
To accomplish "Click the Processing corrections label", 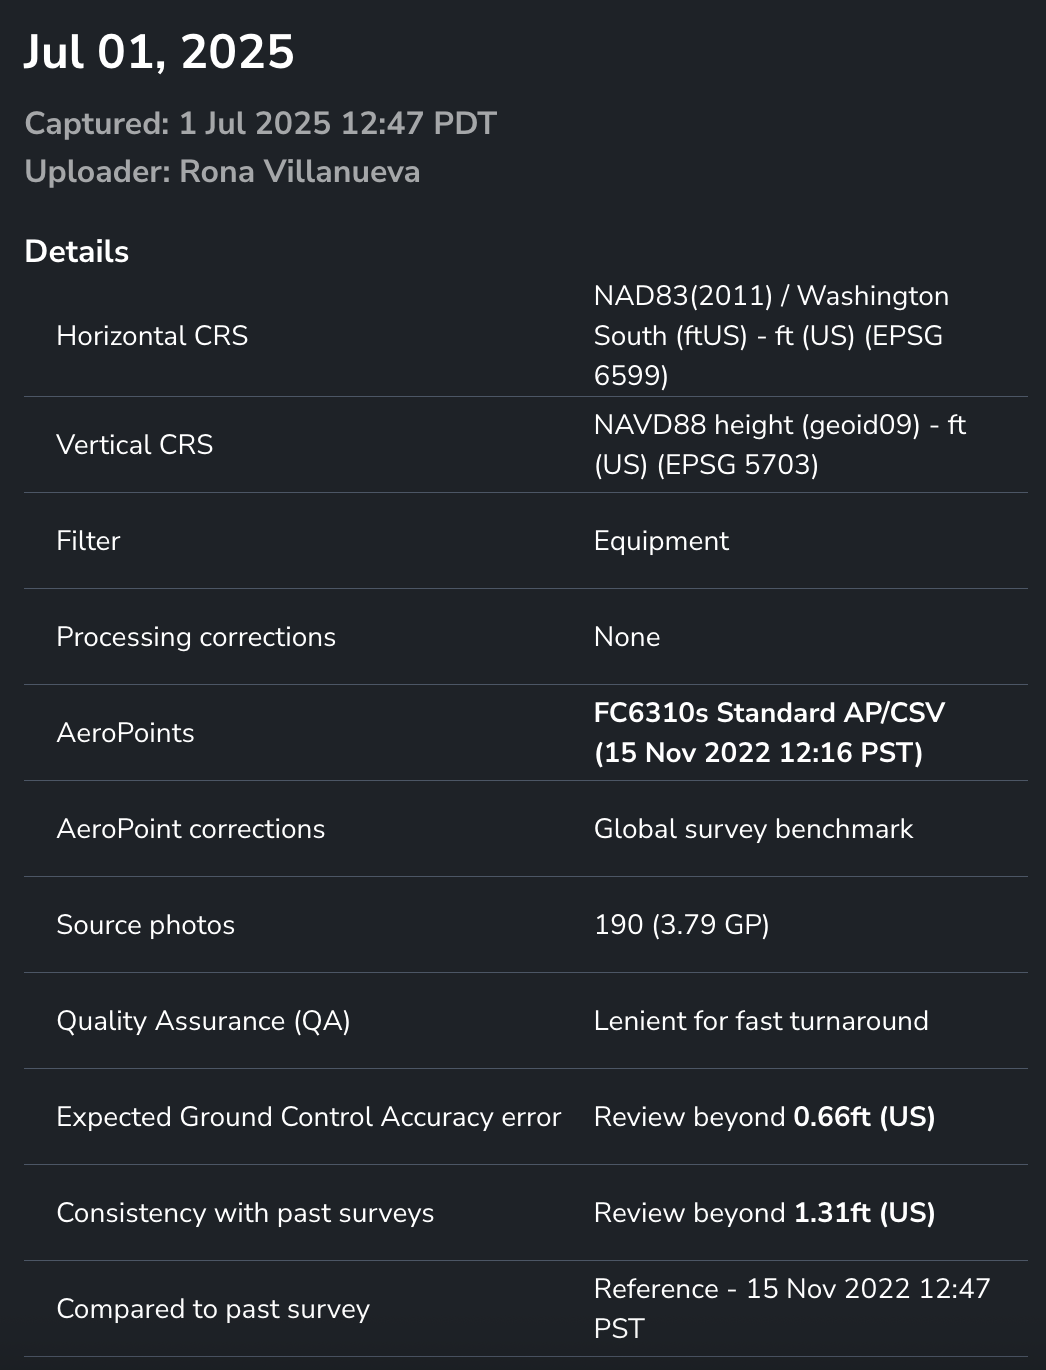I will [196, 636].
